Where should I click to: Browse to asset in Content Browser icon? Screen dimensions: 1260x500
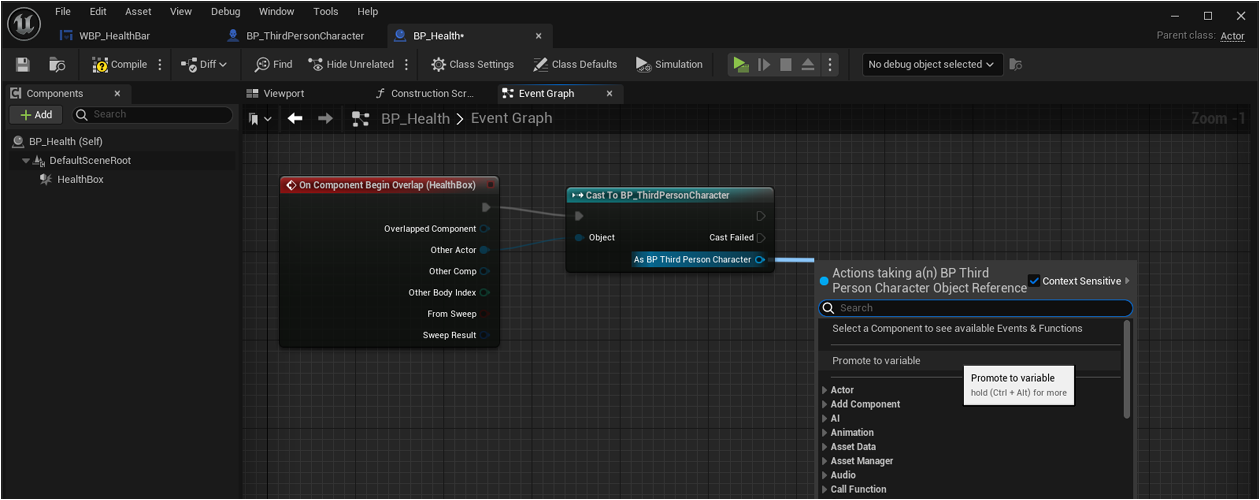point(57,64)
